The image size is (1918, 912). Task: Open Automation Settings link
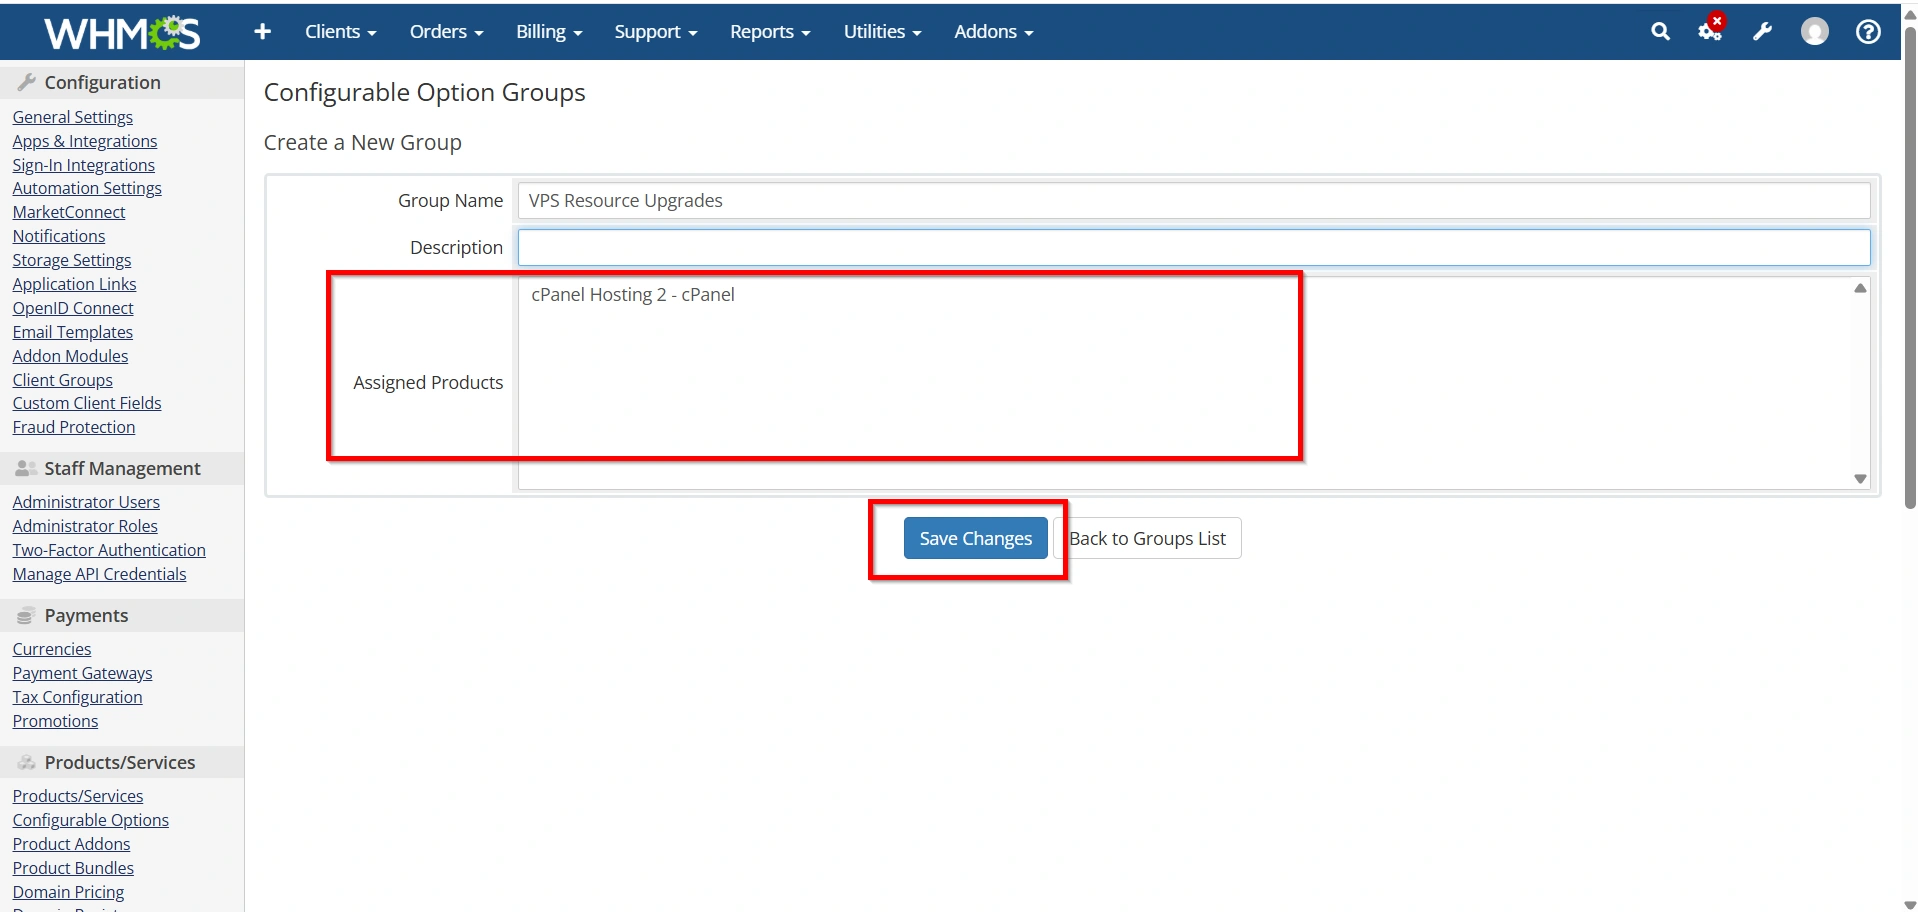pyautogui.click(x=87, y=188)
